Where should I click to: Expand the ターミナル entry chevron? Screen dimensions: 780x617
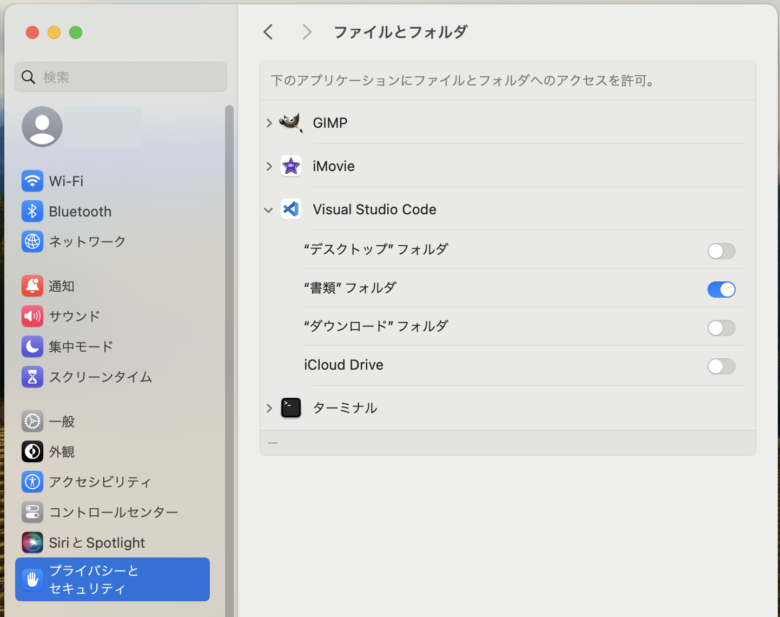coord(269,408)
